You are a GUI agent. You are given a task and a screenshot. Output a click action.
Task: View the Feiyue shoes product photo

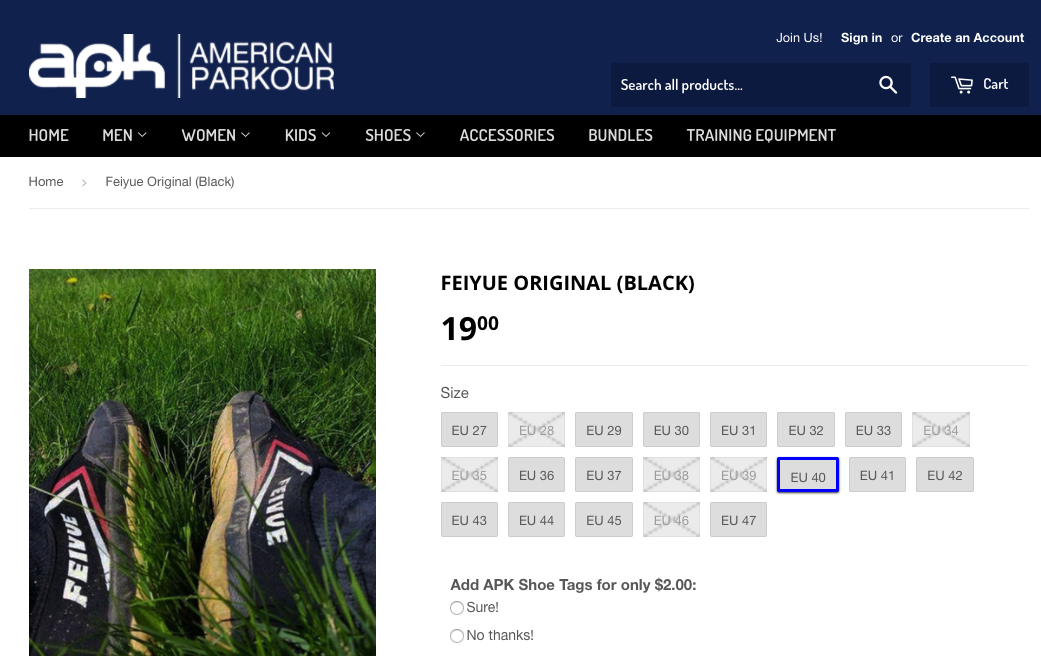pos(202,462)
